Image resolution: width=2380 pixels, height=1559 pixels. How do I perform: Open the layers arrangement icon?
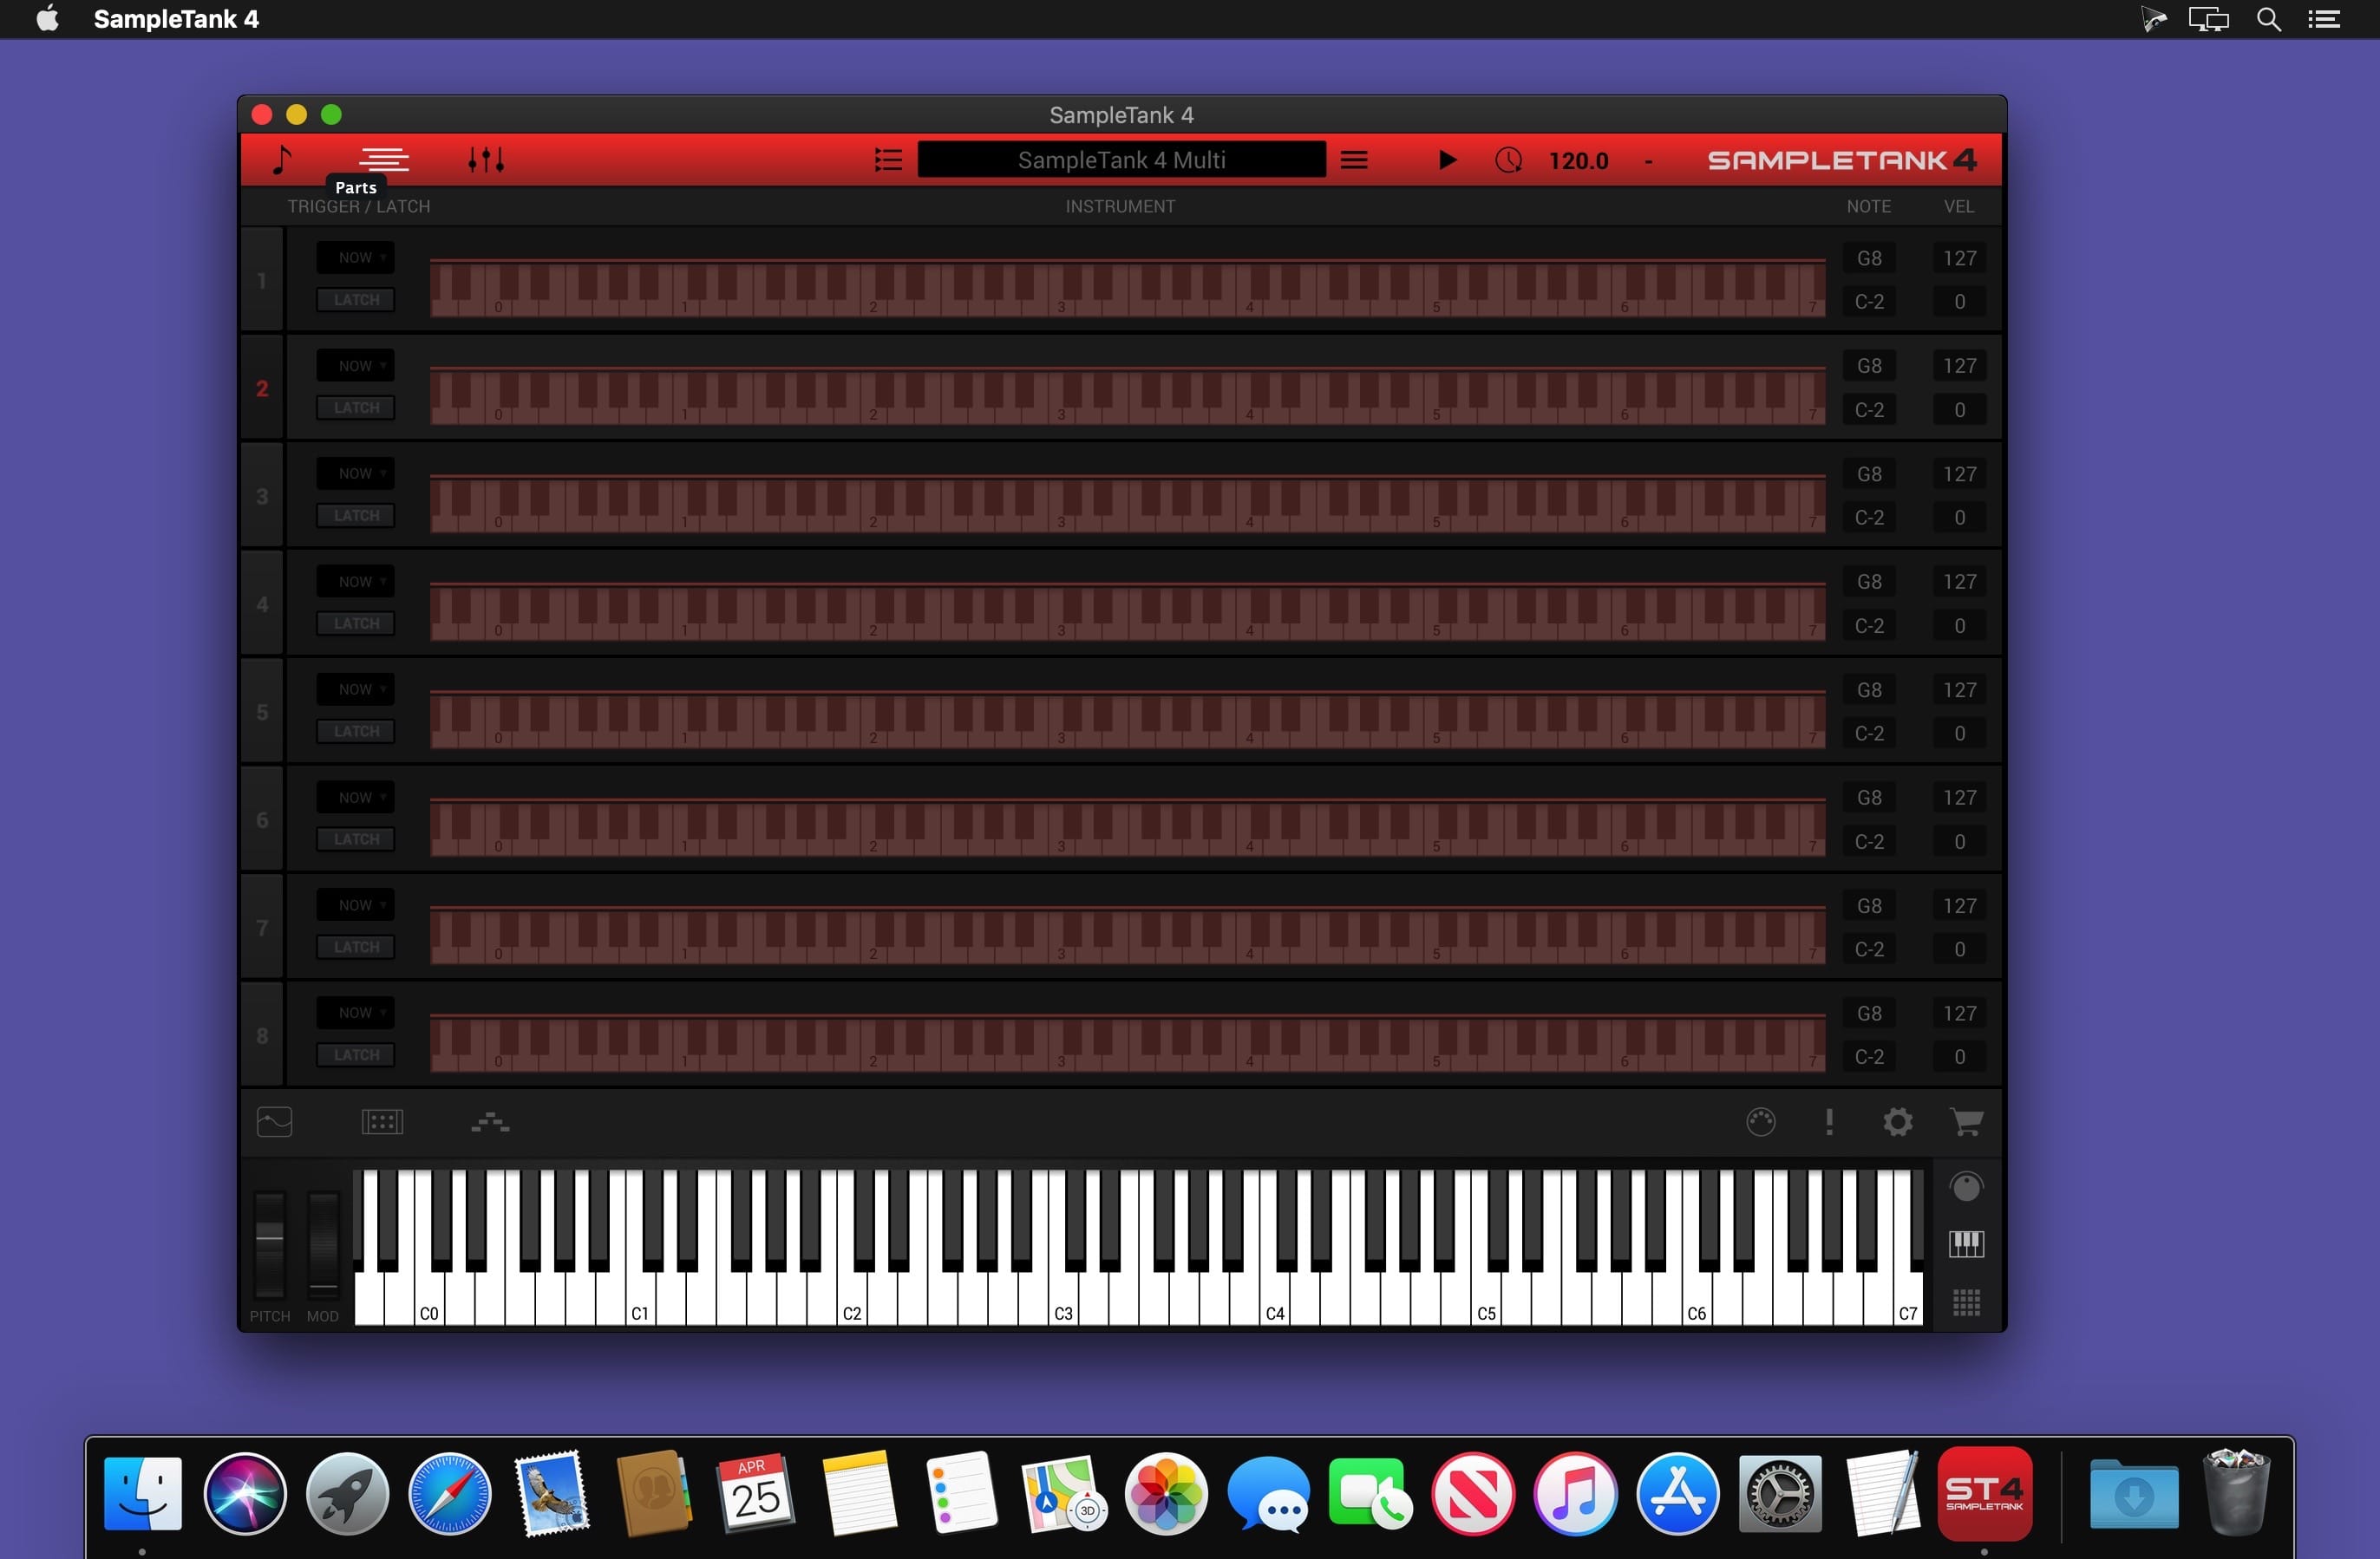490,1122
